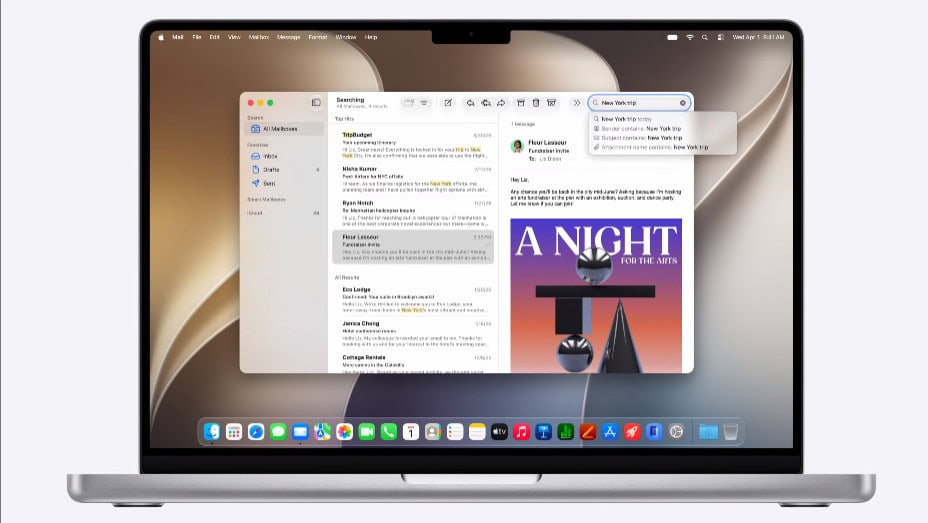Forward the message with the toolbar arrow
The image size is (928, 523).
[501, 103]
